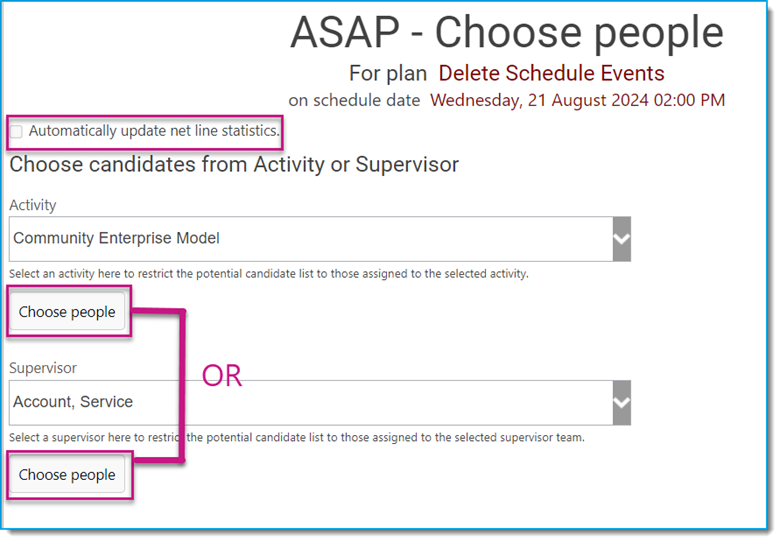780x542 pixels.
Task: Click the 'ASAP - Choose people' page title
Action: [507, 32]
